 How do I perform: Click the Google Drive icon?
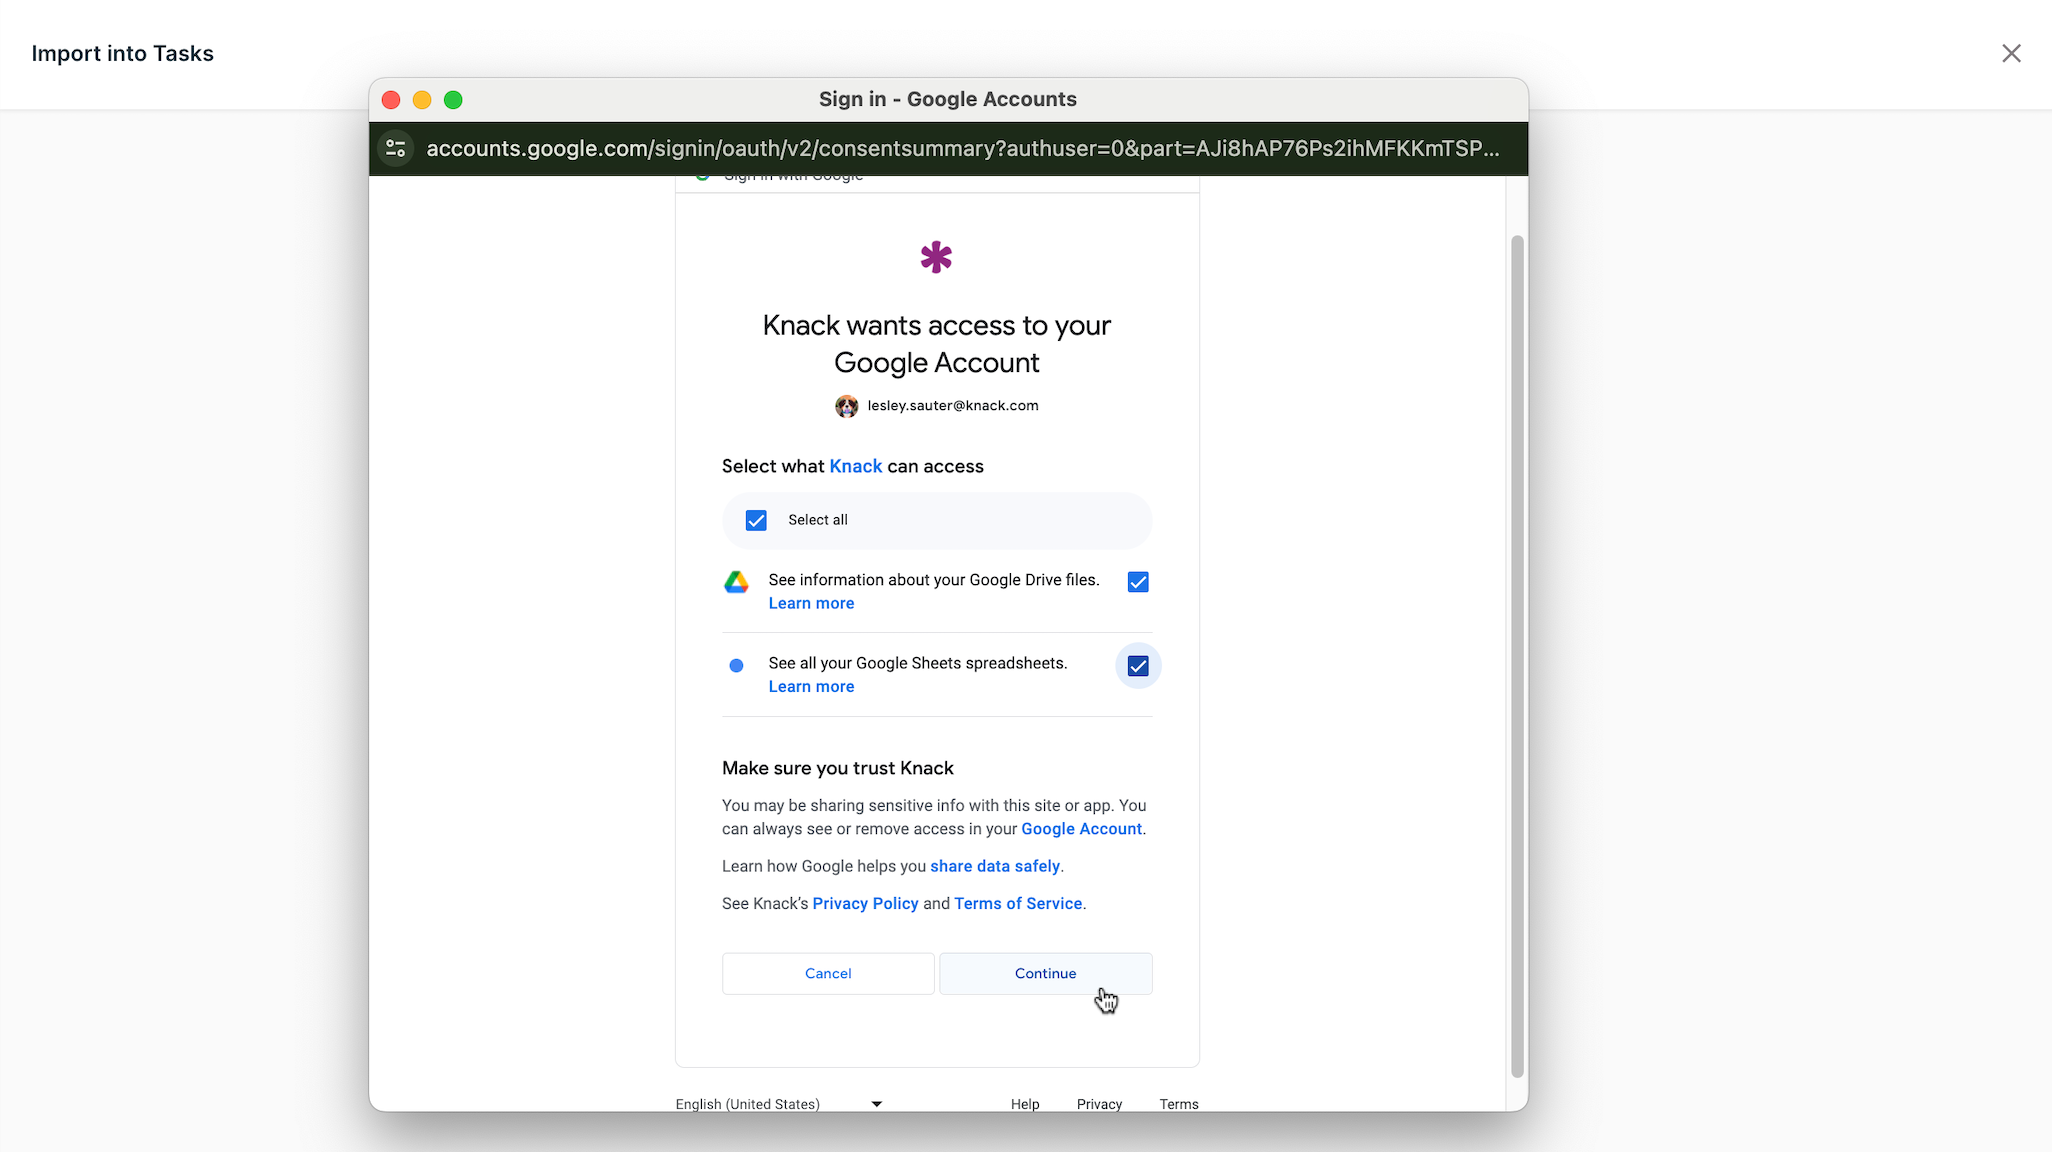(736, 582)
